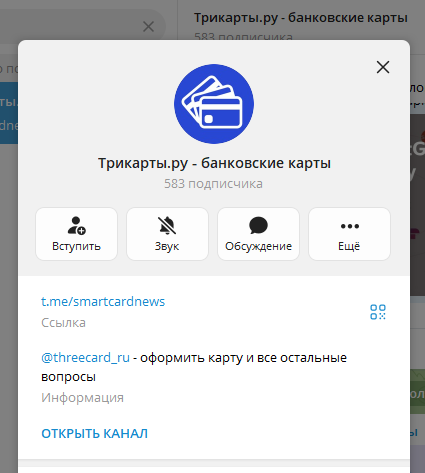Screen dimensions: 425x473
Task: Join the channel with Вступить button
Action: (77, 234)
